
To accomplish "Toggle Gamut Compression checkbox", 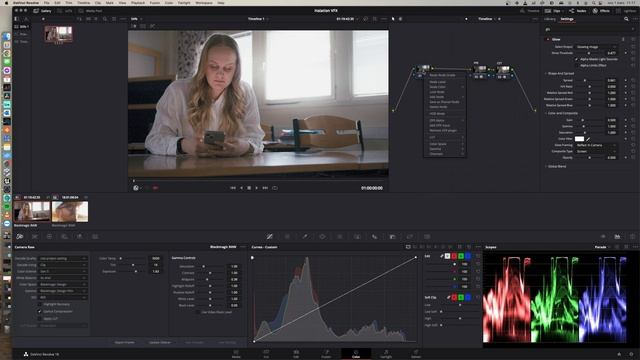I will 40,311.
